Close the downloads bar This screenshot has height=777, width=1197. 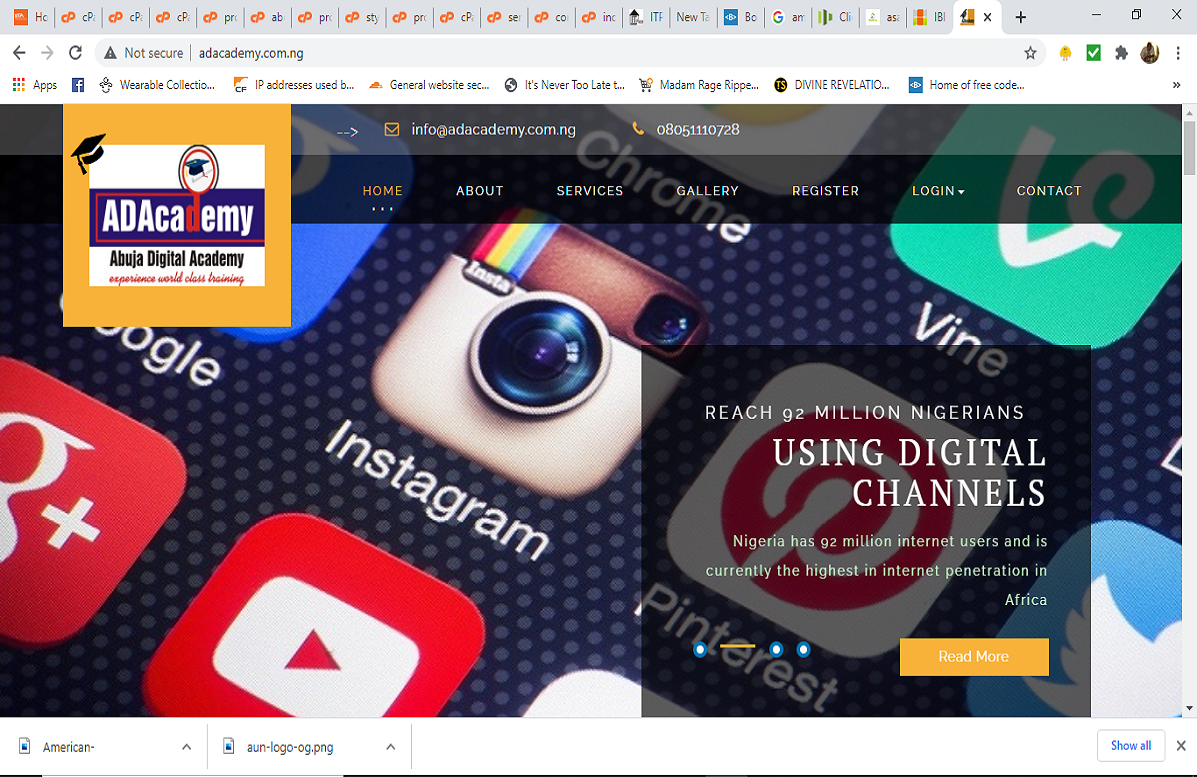pyautogui.click(x=1181, y=746)
